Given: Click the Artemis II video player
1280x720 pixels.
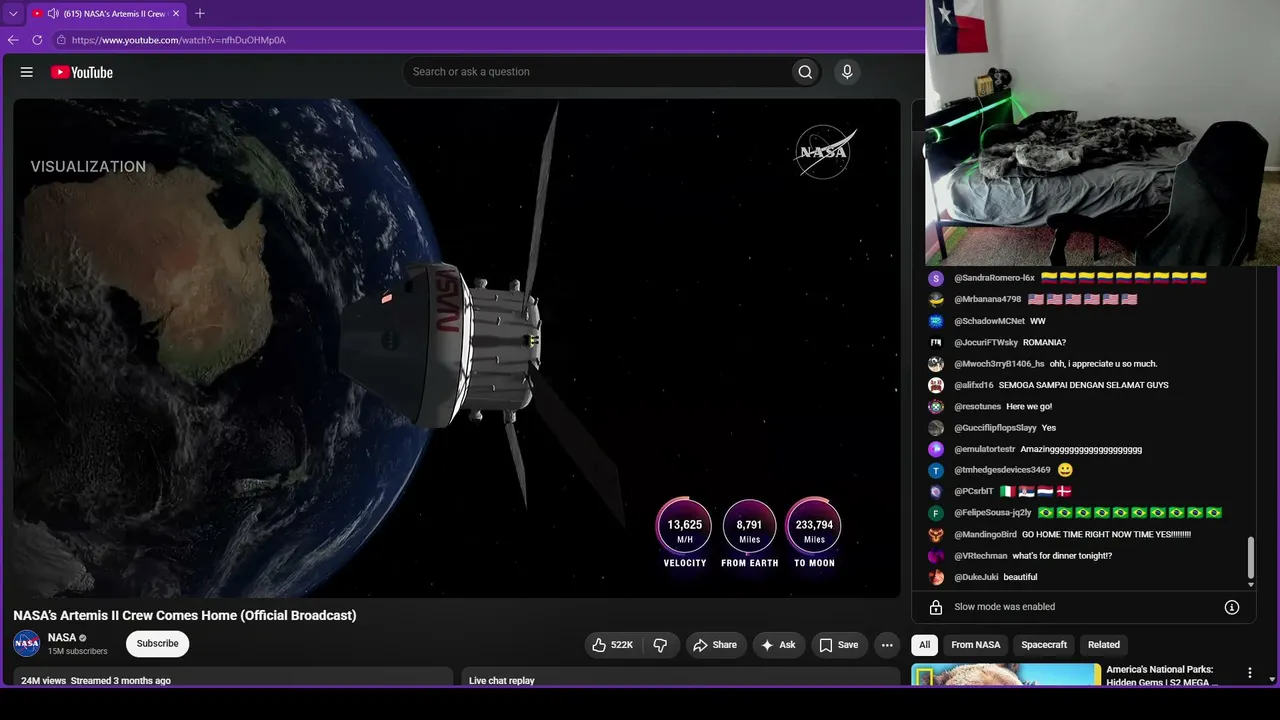Looking at the screenshot, I should click(x=457, y=348).
